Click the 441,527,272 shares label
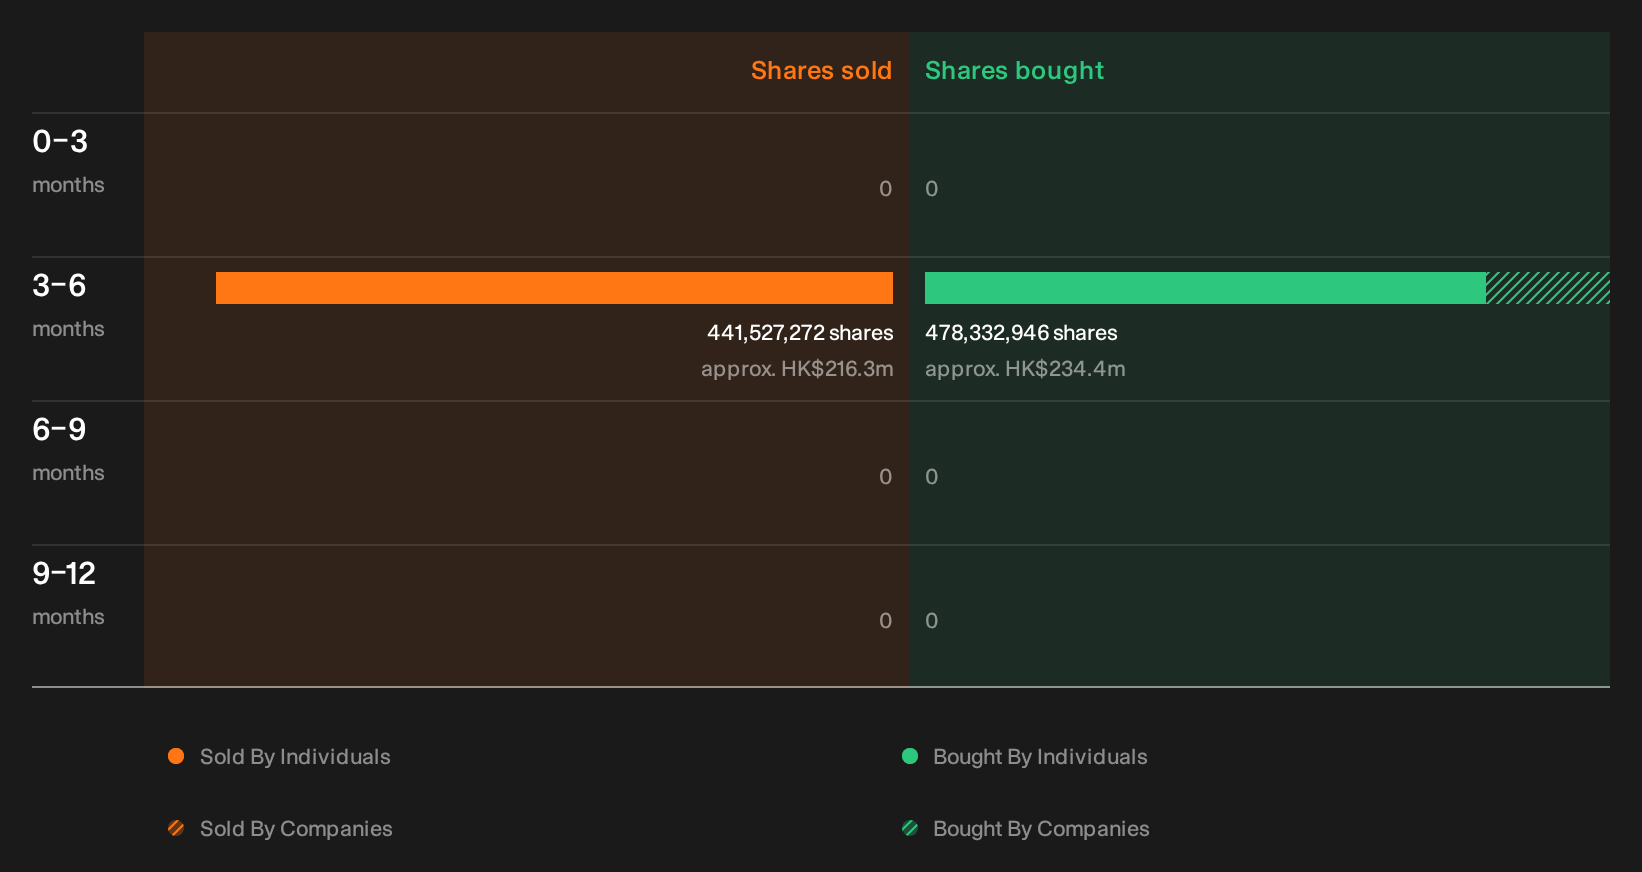Image resolution: width=1642 pixels, height=872 pixels. pyautogui.click(x=800, y=333)
